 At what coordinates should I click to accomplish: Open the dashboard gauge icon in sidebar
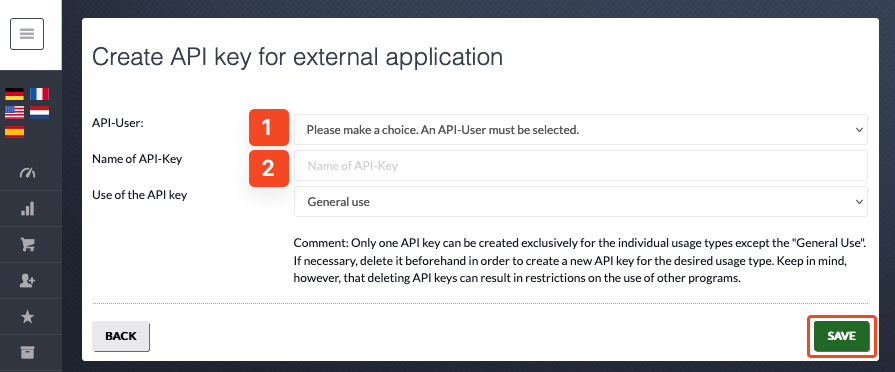27,173
